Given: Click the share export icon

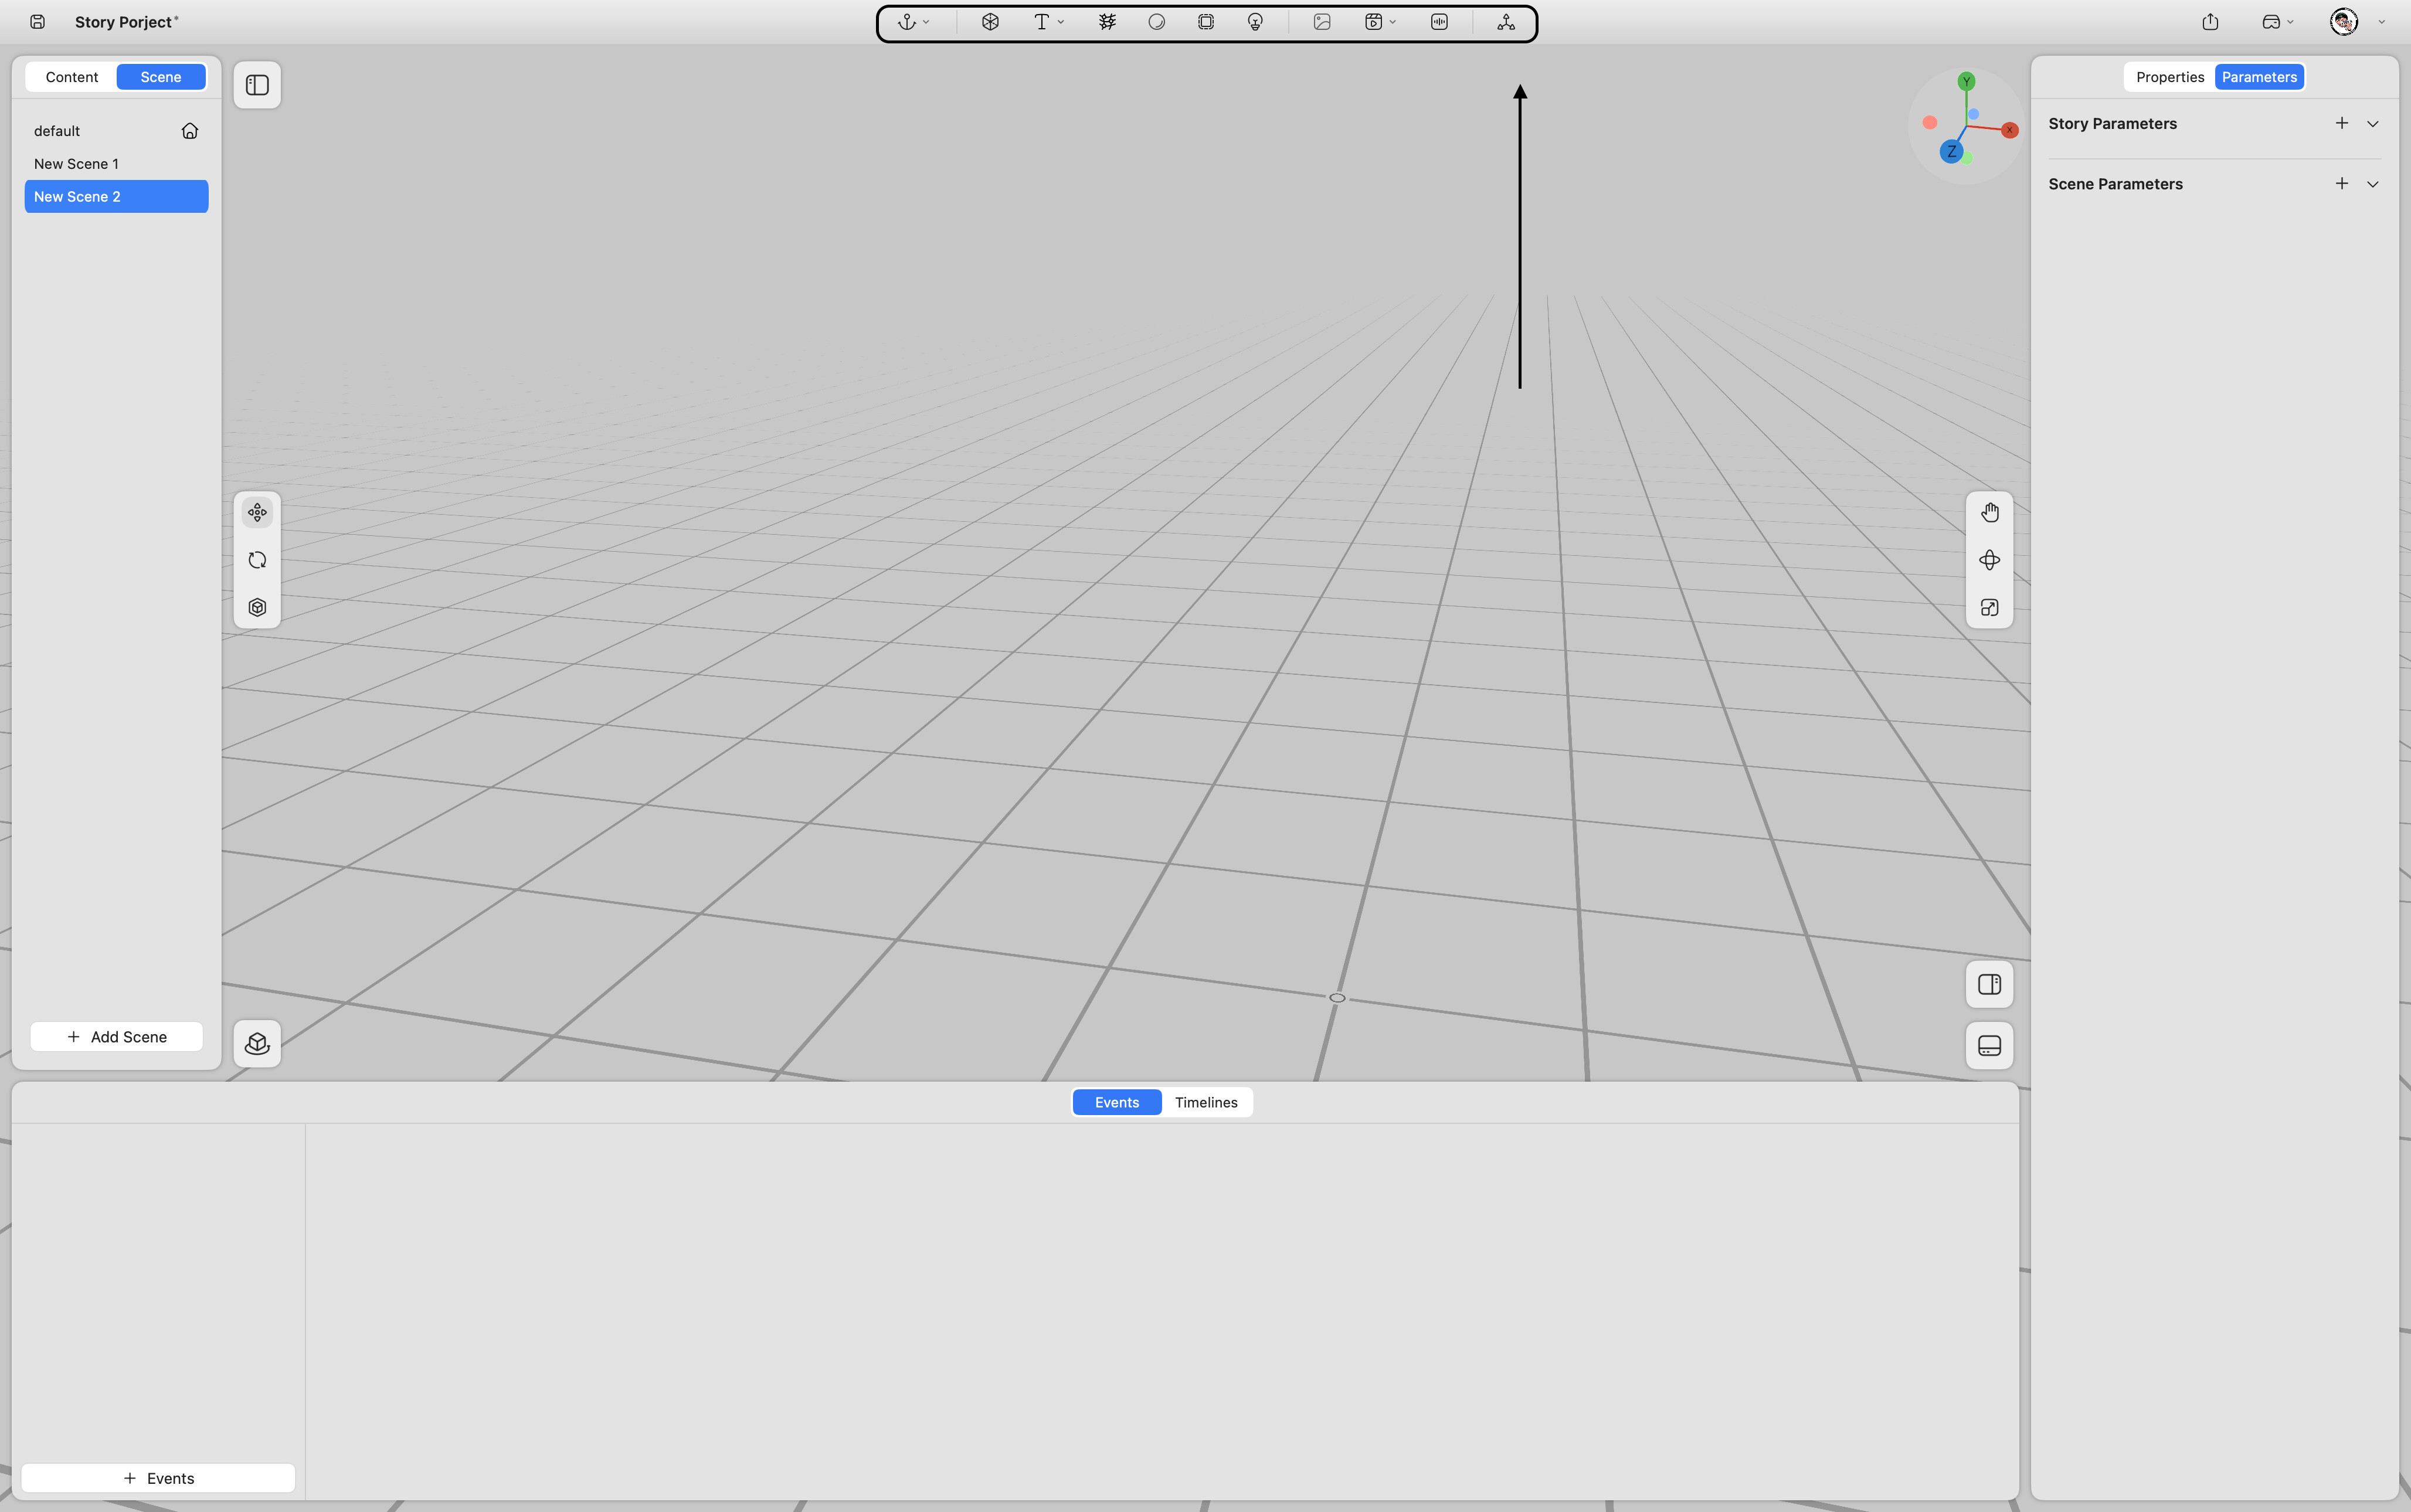Looking at the screenshot, I should 2210,22.
